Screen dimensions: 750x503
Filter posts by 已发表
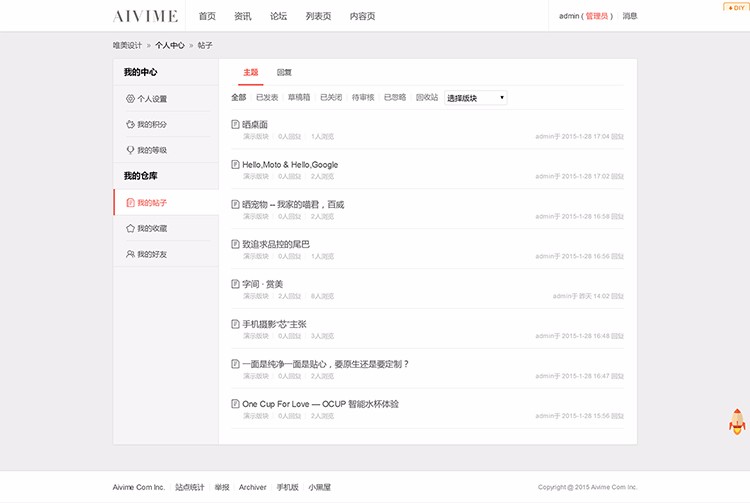[x=267, y=98]
